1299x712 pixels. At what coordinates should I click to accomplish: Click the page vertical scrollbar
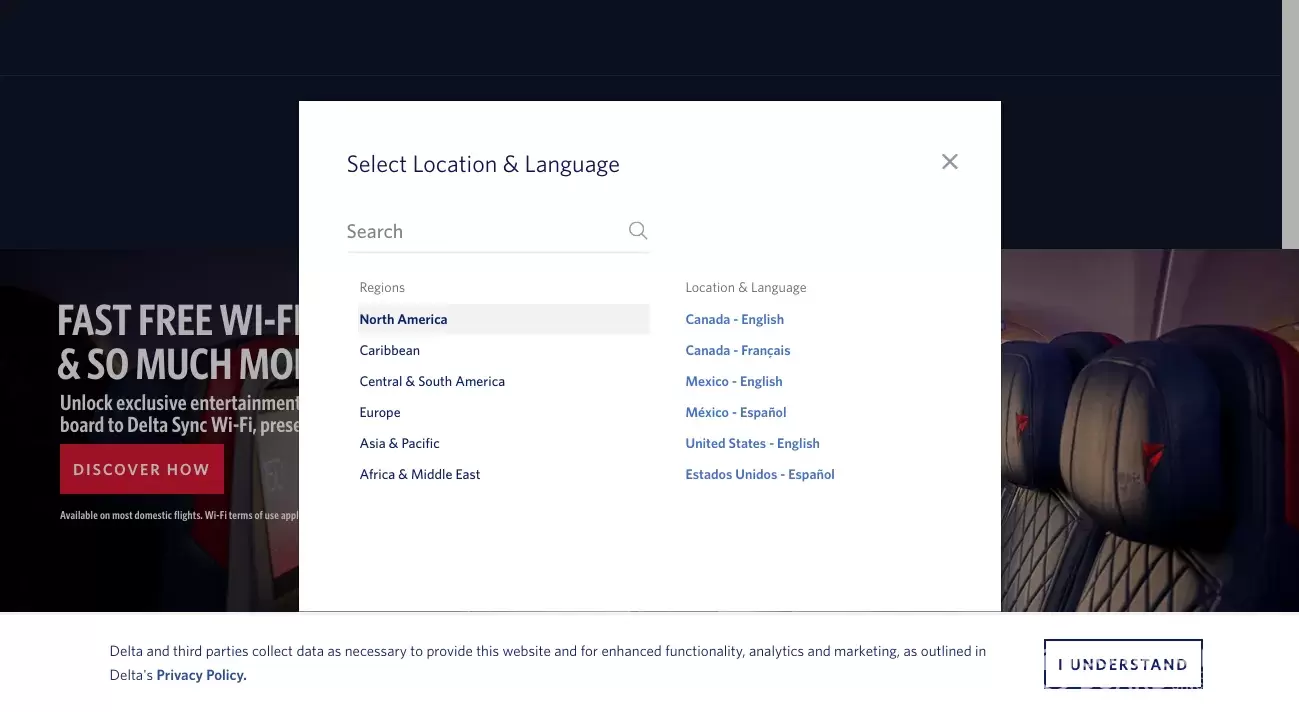click(1290, 124)
